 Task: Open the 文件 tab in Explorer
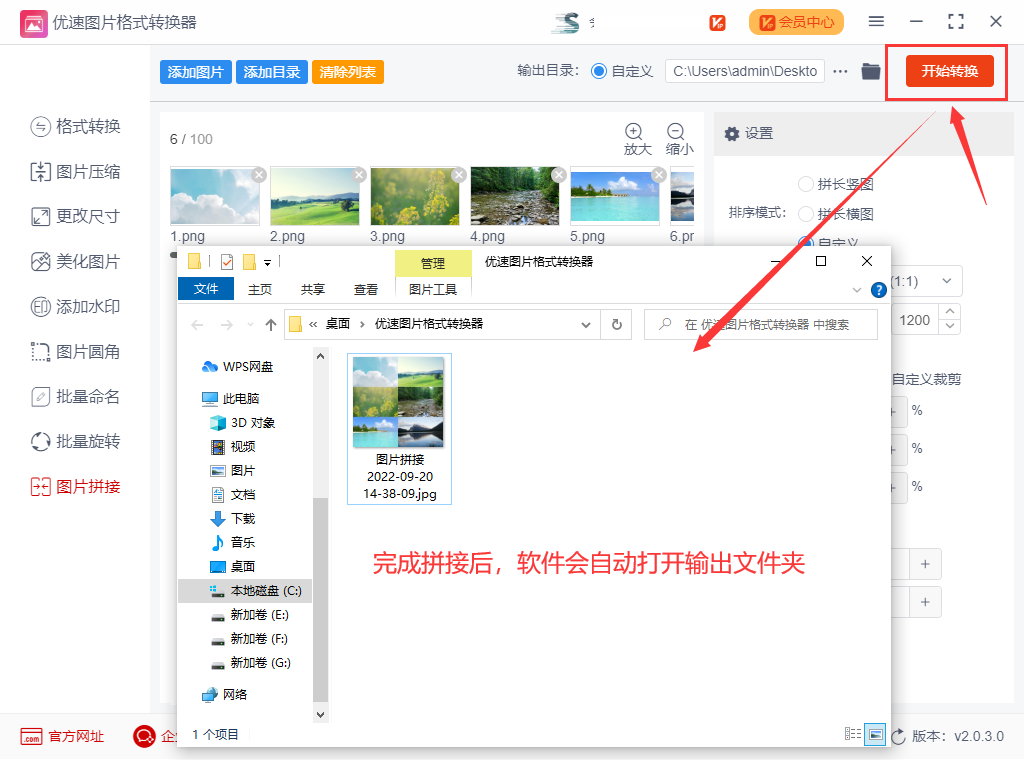(x=206, y=289)
